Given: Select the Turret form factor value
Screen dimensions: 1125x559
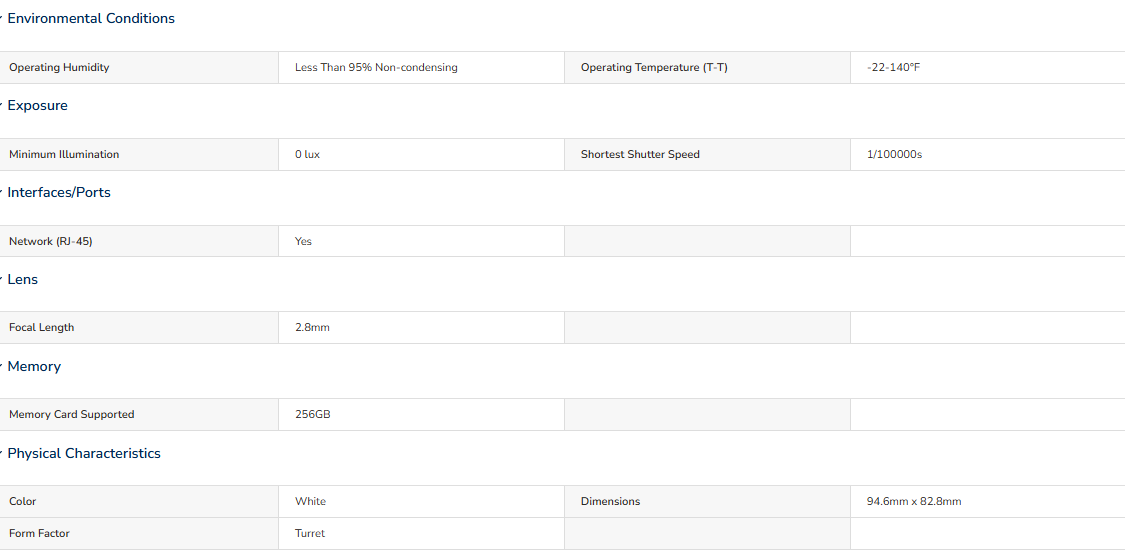Looking at the screenshot, I should [309, 533].
